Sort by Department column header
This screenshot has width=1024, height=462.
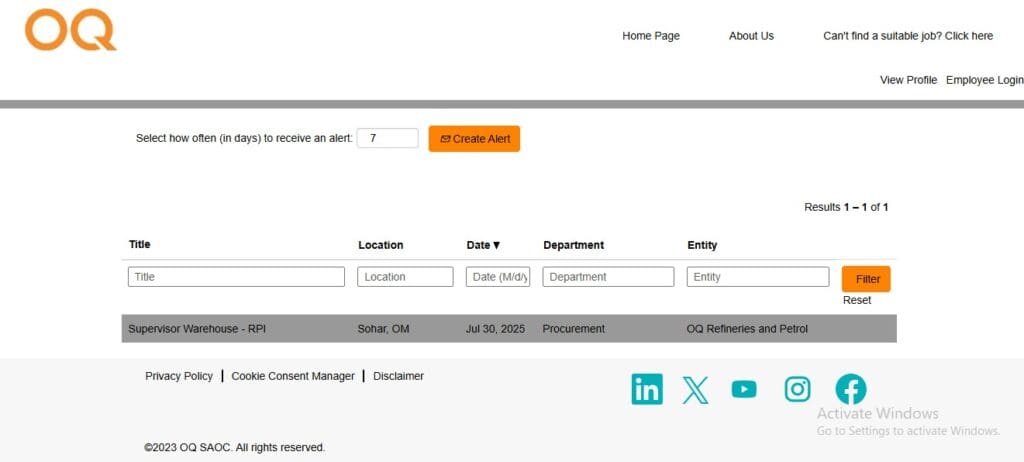coord(573,245)
